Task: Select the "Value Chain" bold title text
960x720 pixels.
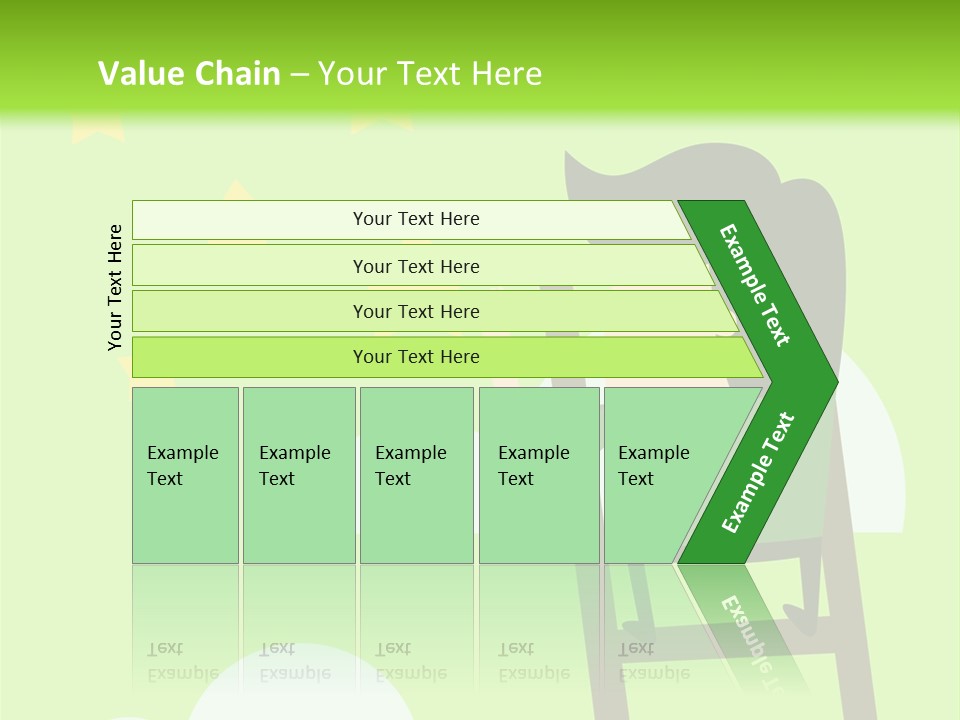Action: coord(189,73)
